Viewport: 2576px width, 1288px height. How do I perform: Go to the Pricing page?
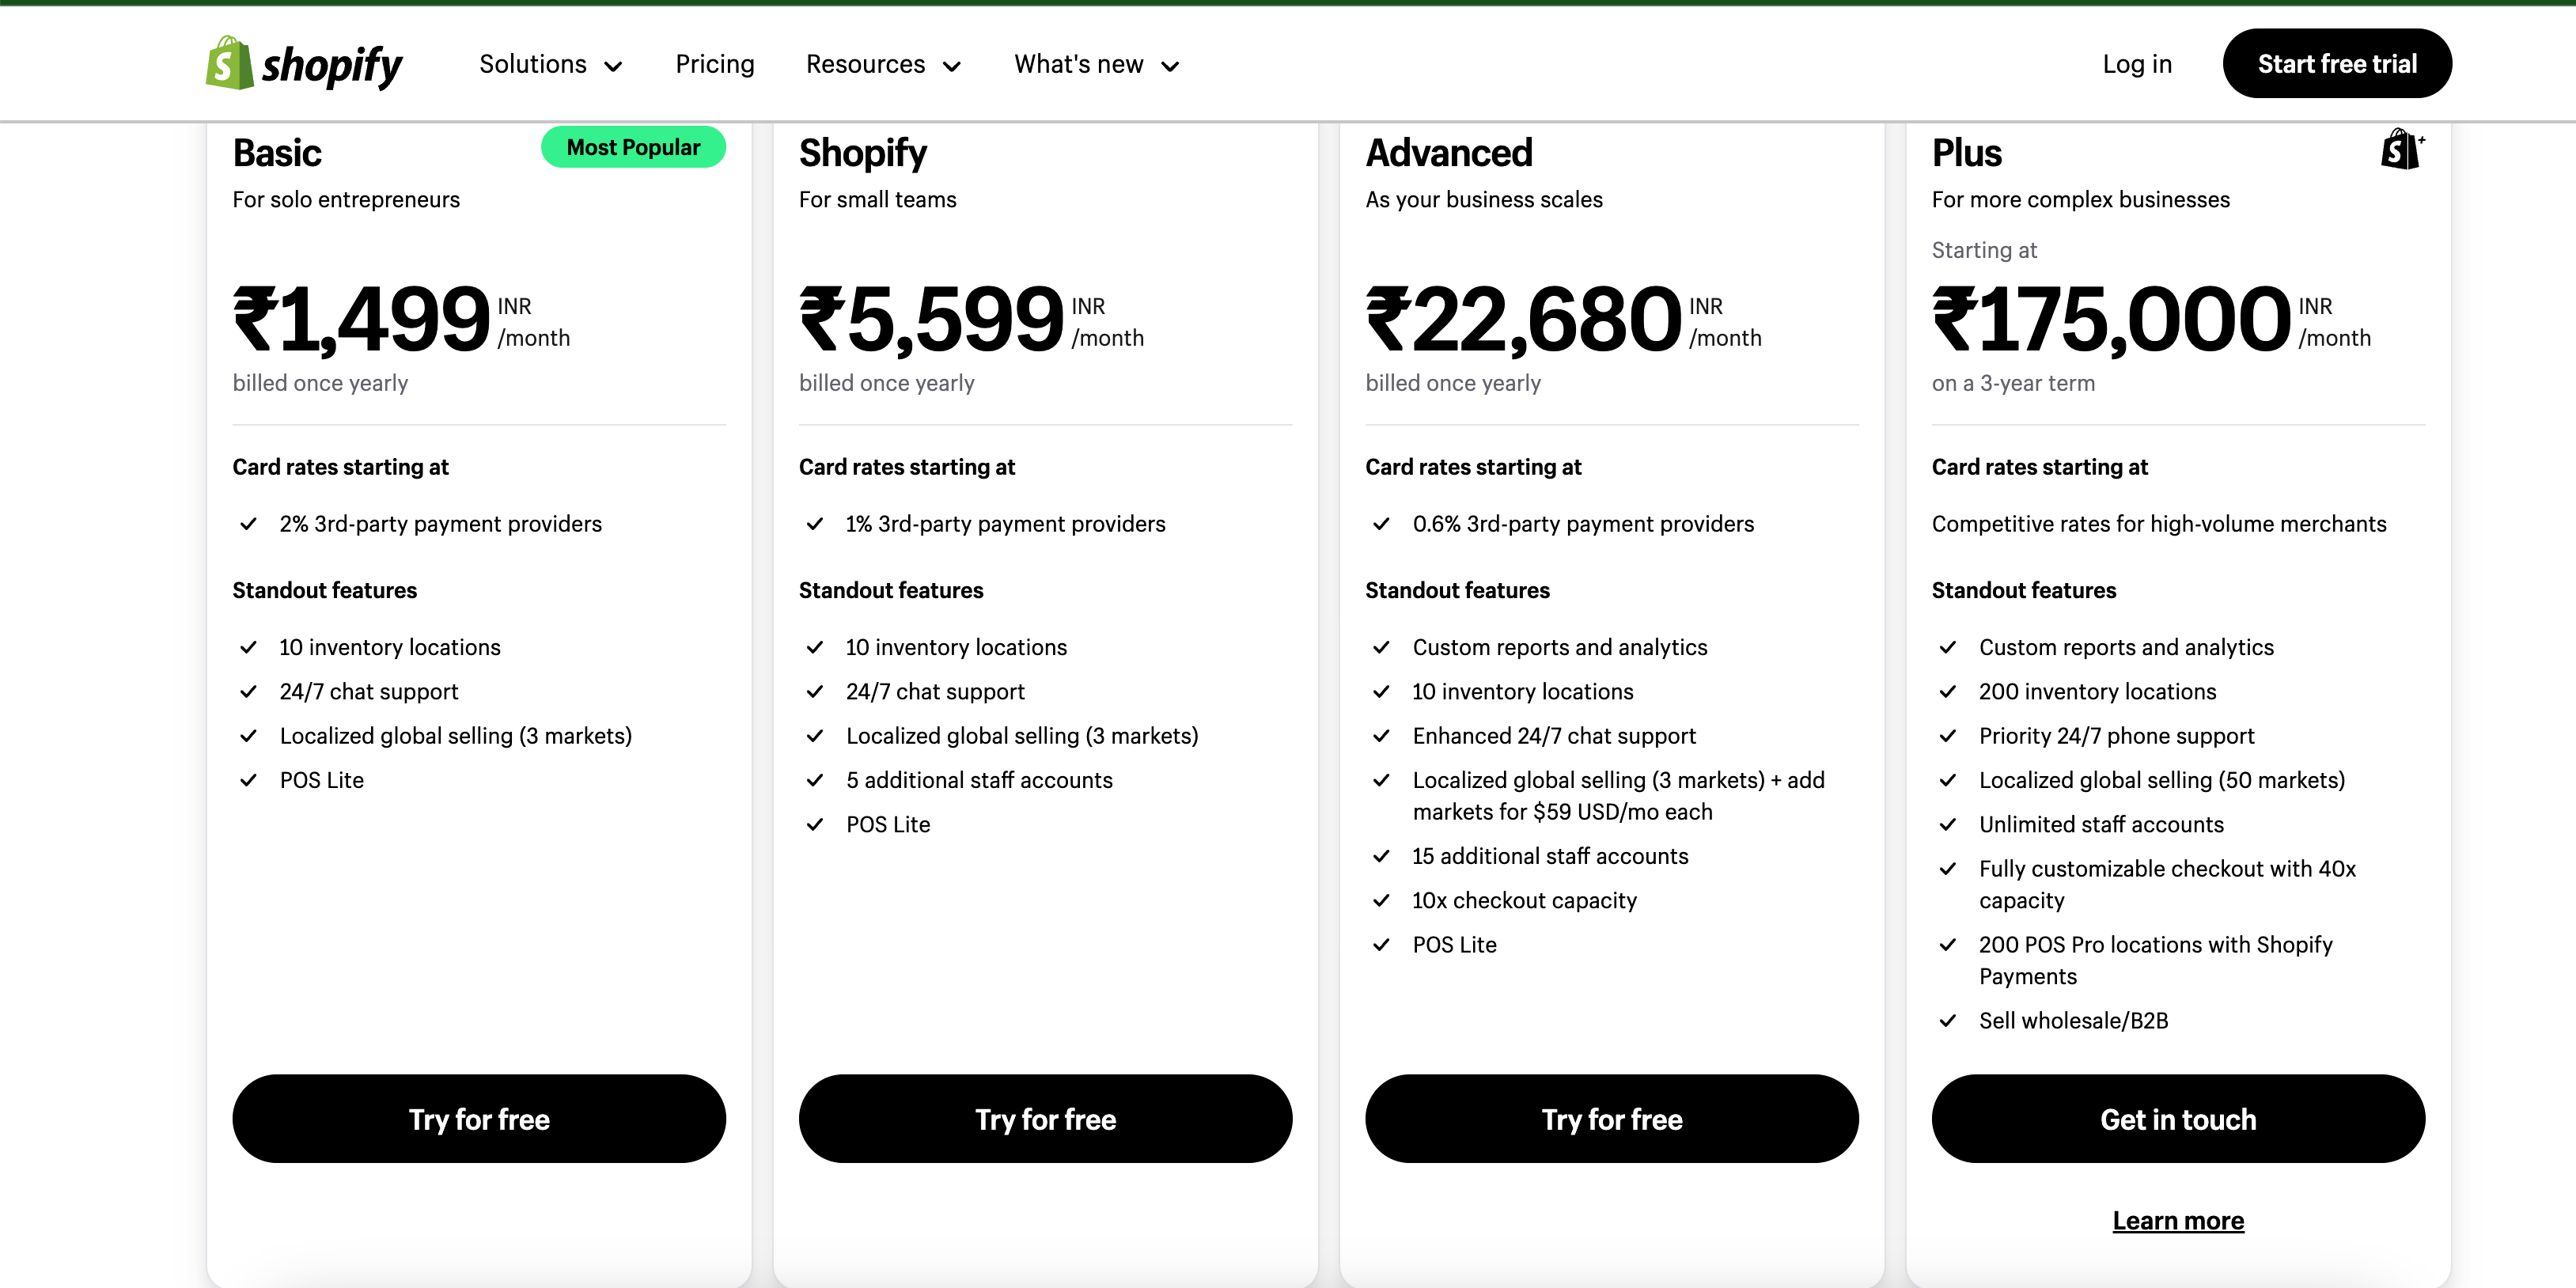pos(714,64)
